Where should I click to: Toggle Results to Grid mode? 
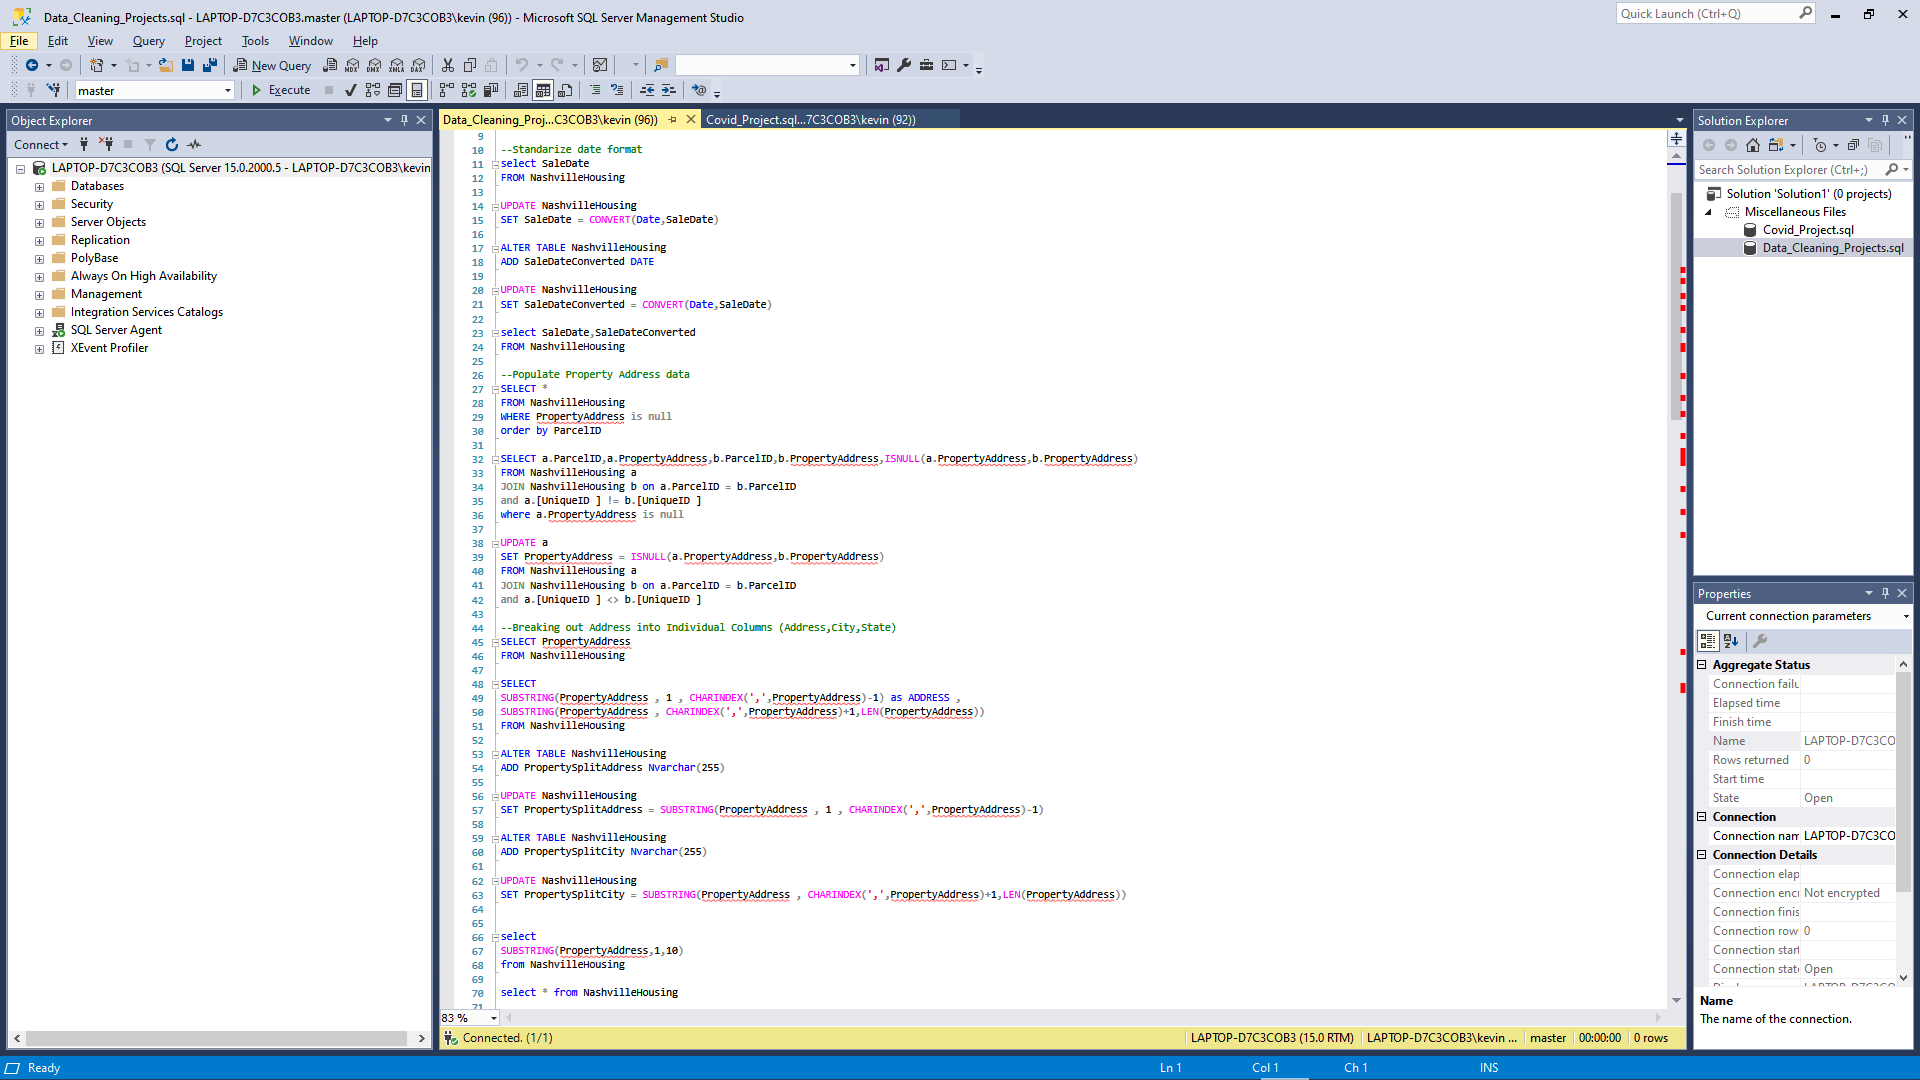tap(543, 90)
